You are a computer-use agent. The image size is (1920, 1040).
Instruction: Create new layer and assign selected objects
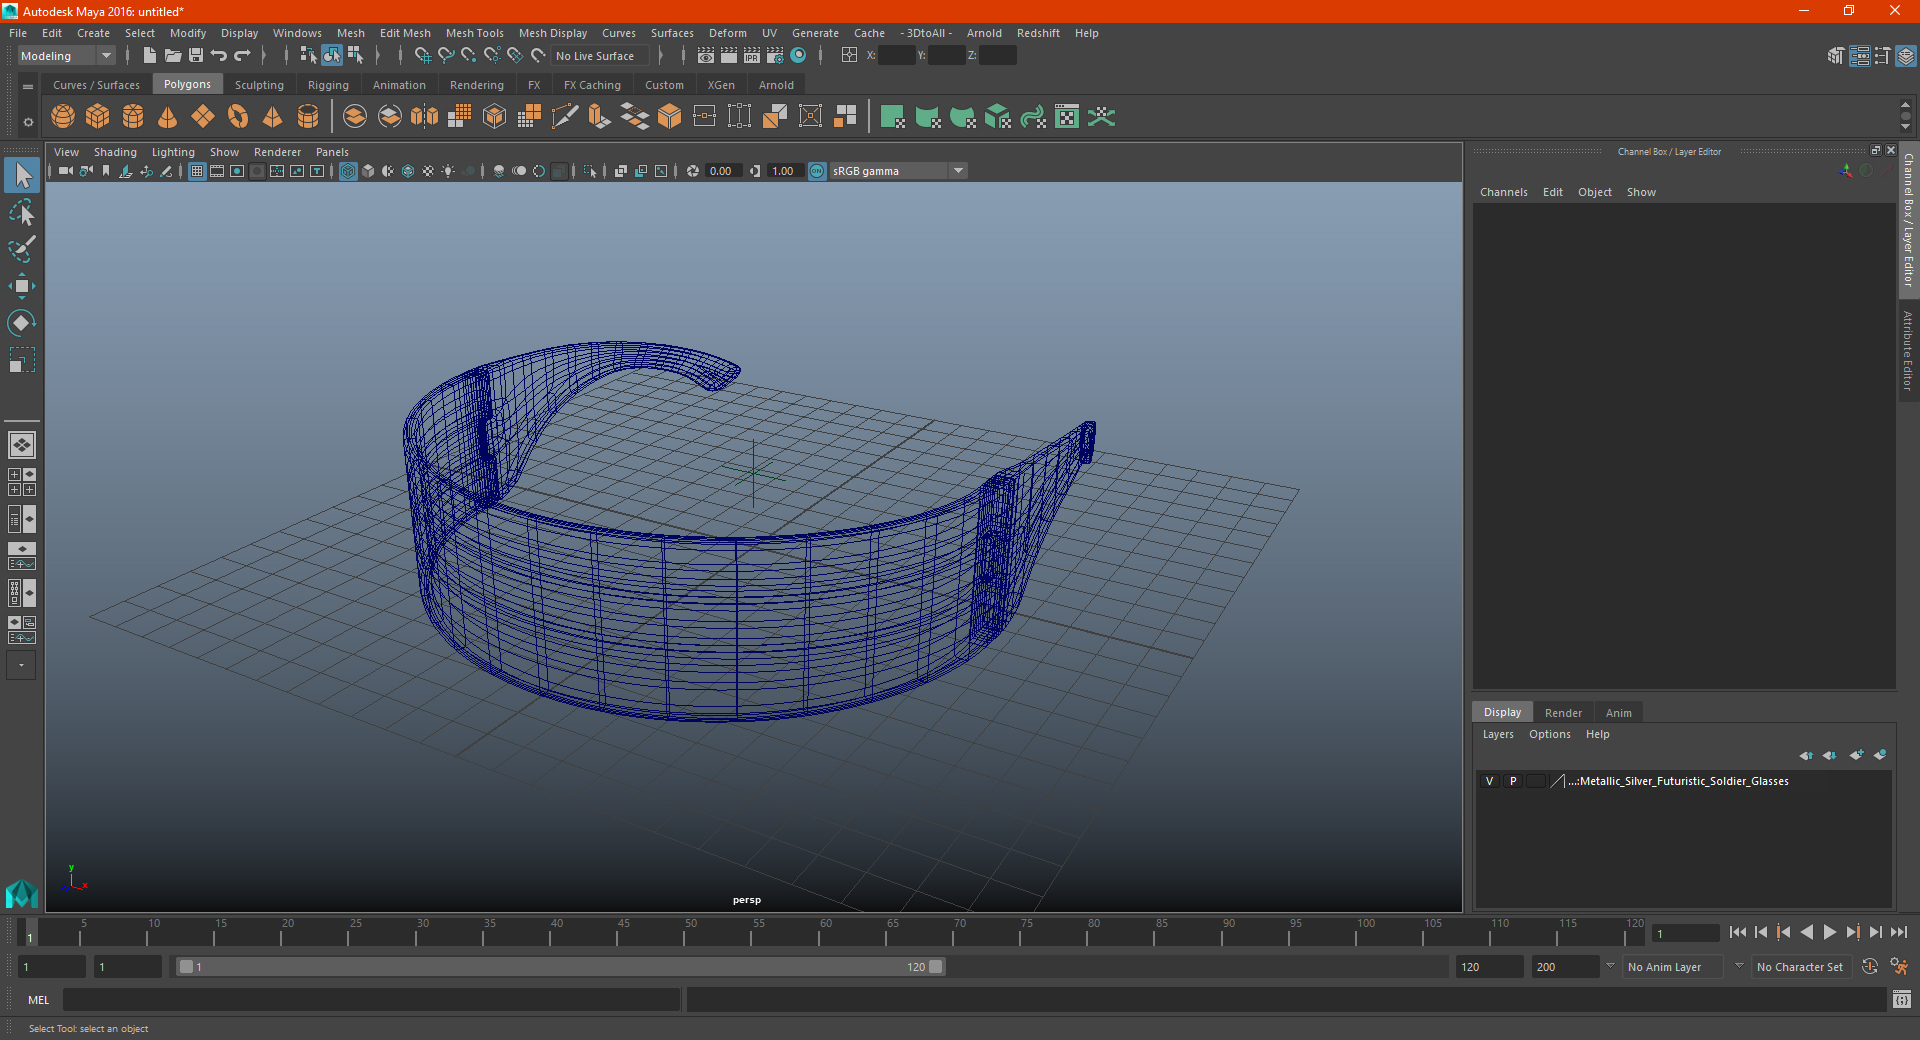(1880, 755)
